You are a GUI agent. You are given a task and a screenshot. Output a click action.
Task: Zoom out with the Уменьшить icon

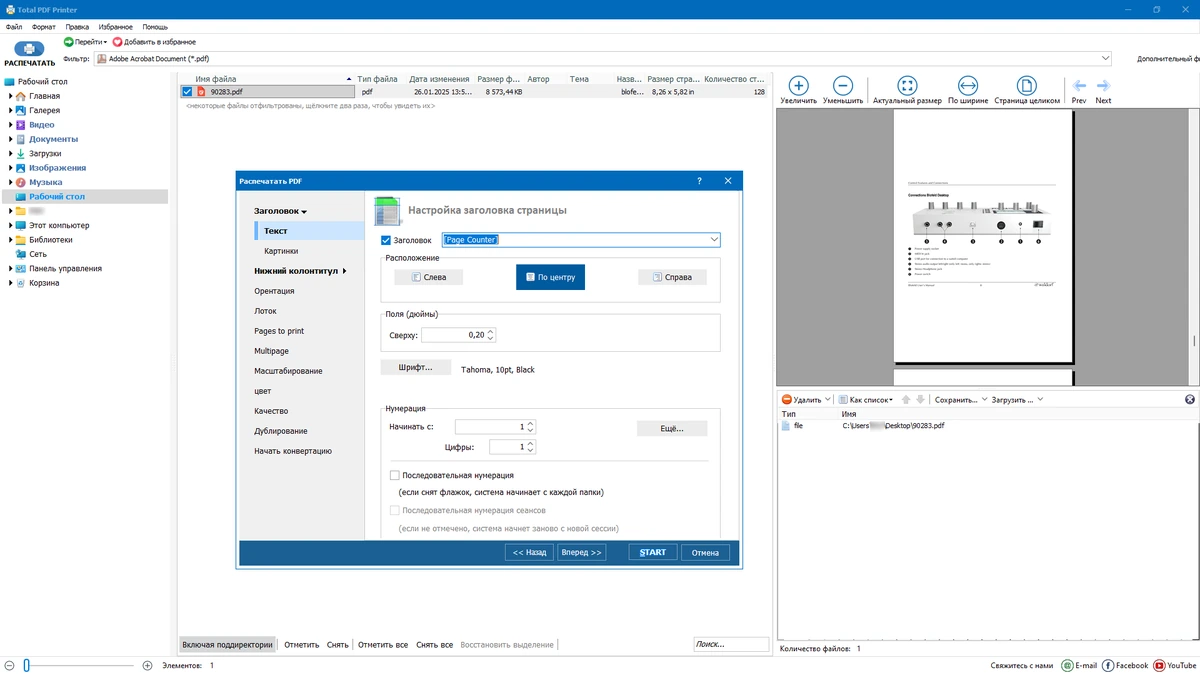pyautogui.click(x=843, y=86)
